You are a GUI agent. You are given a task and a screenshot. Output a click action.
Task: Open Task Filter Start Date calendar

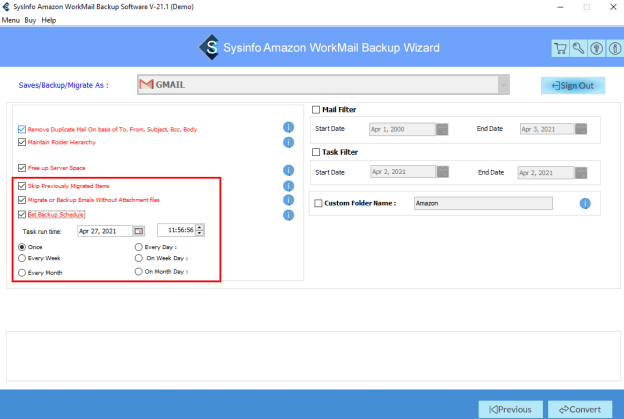click(x=443, y=172)
